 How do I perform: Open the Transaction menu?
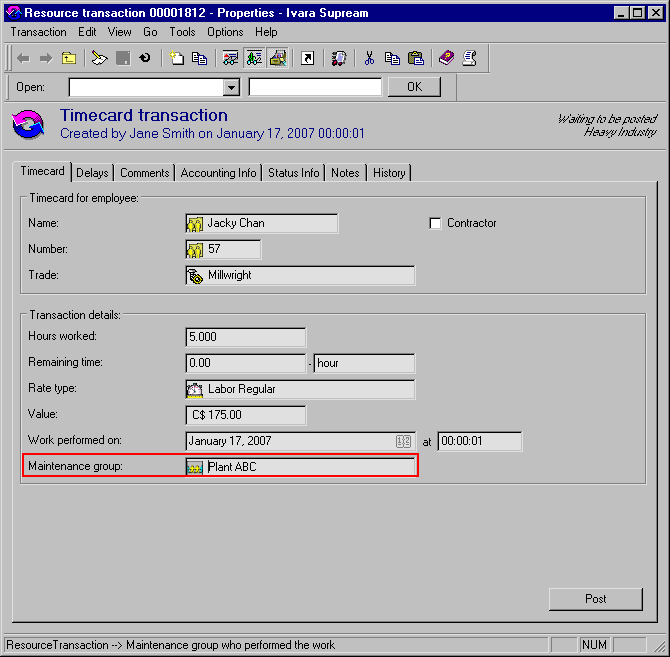click(x=38, y=32)
